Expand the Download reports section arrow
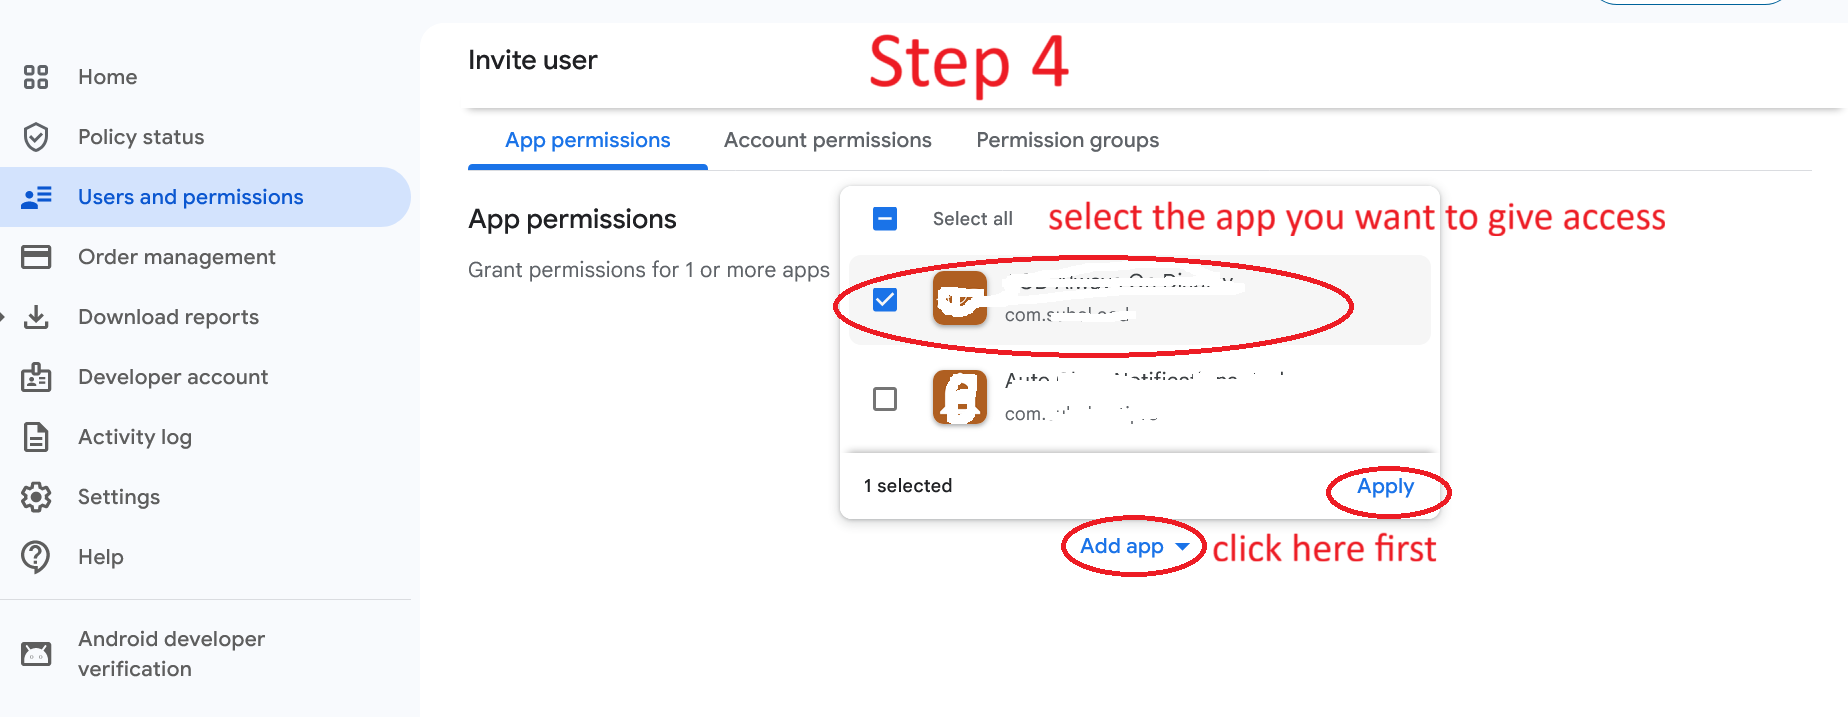The height and width of the screenshot is (717, 1848). pos(3,317)
